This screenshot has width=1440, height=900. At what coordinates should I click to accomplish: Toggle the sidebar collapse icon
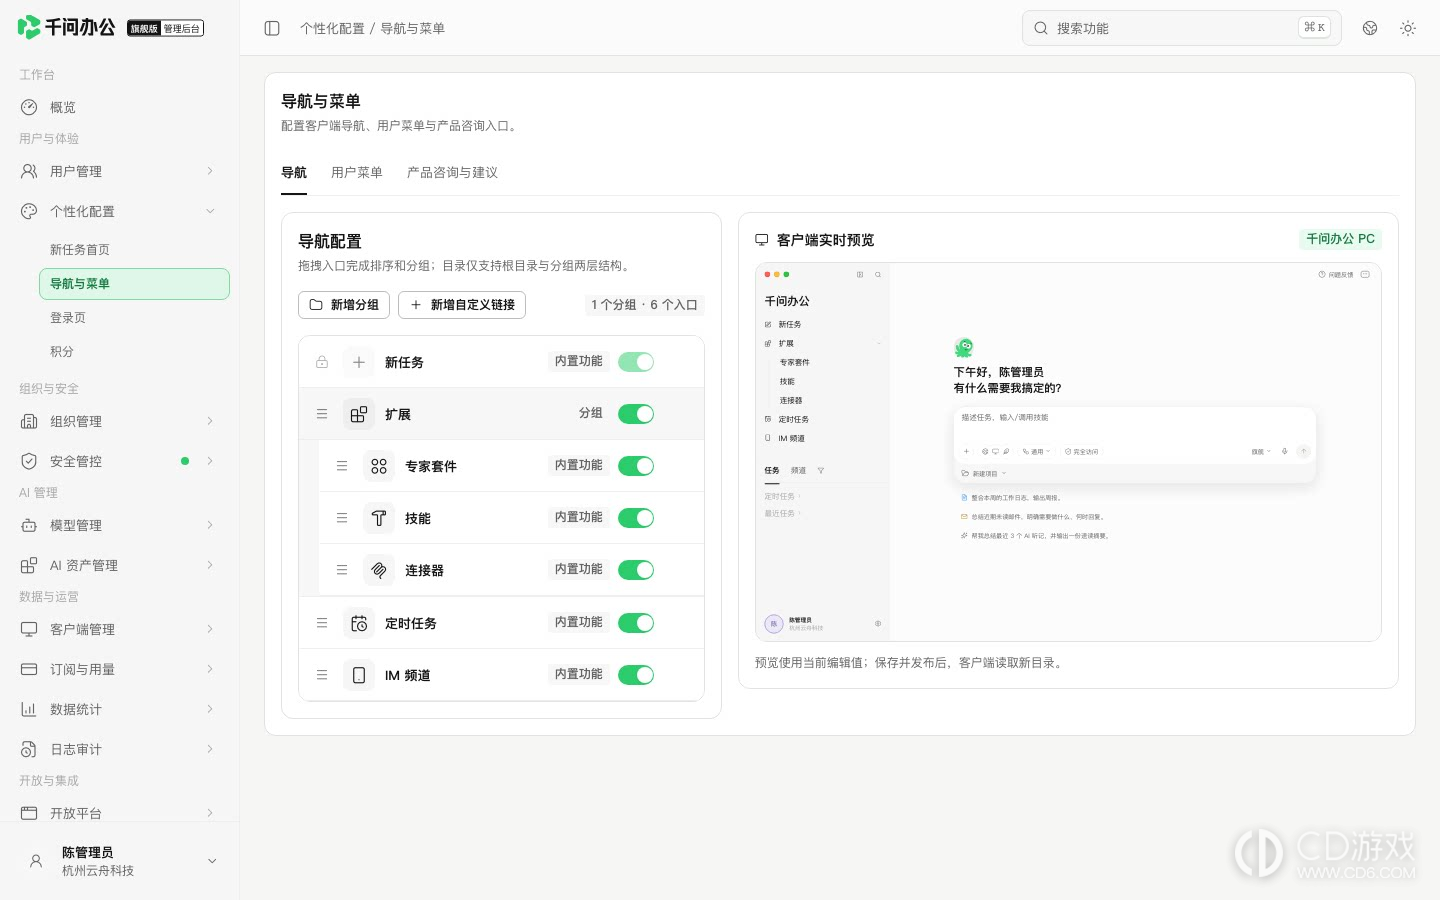pos(272,28)
